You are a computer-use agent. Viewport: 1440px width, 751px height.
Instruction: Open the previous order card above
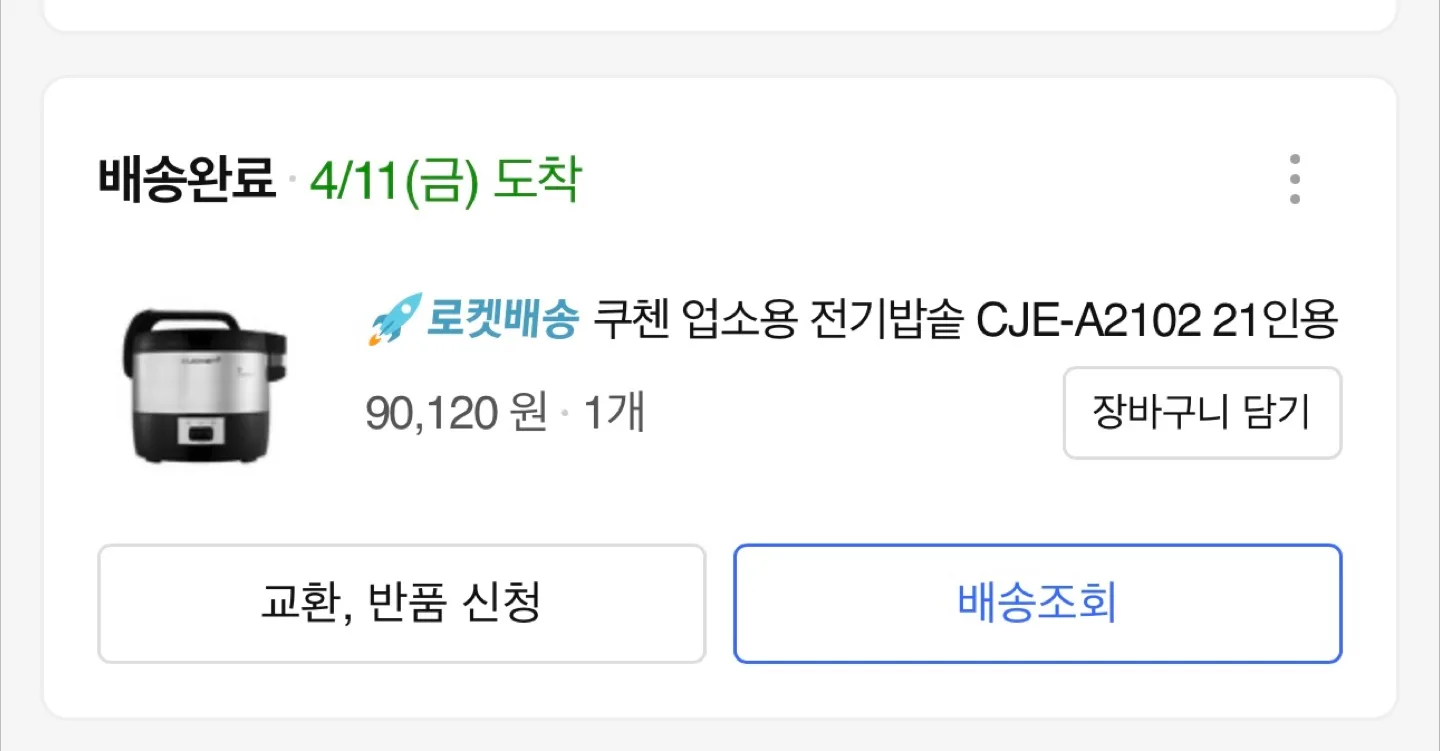(x=719, y=15)
